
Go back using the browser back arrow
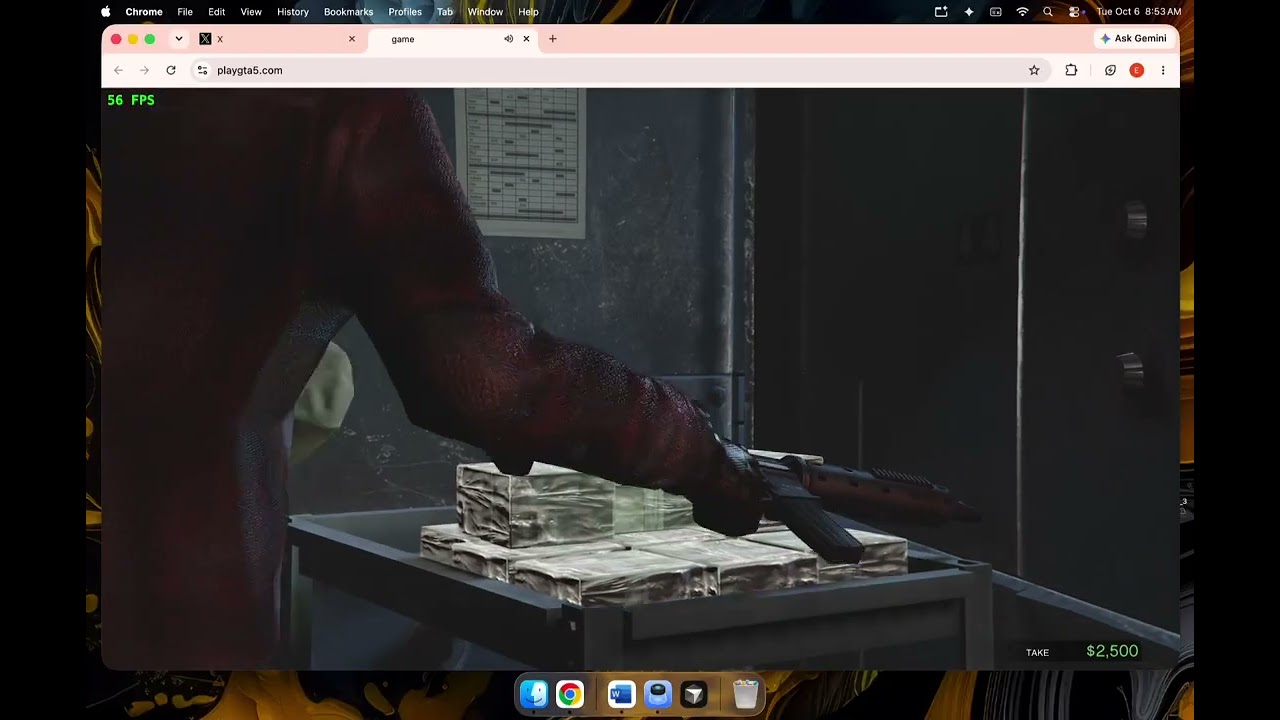tap(118, 70)
